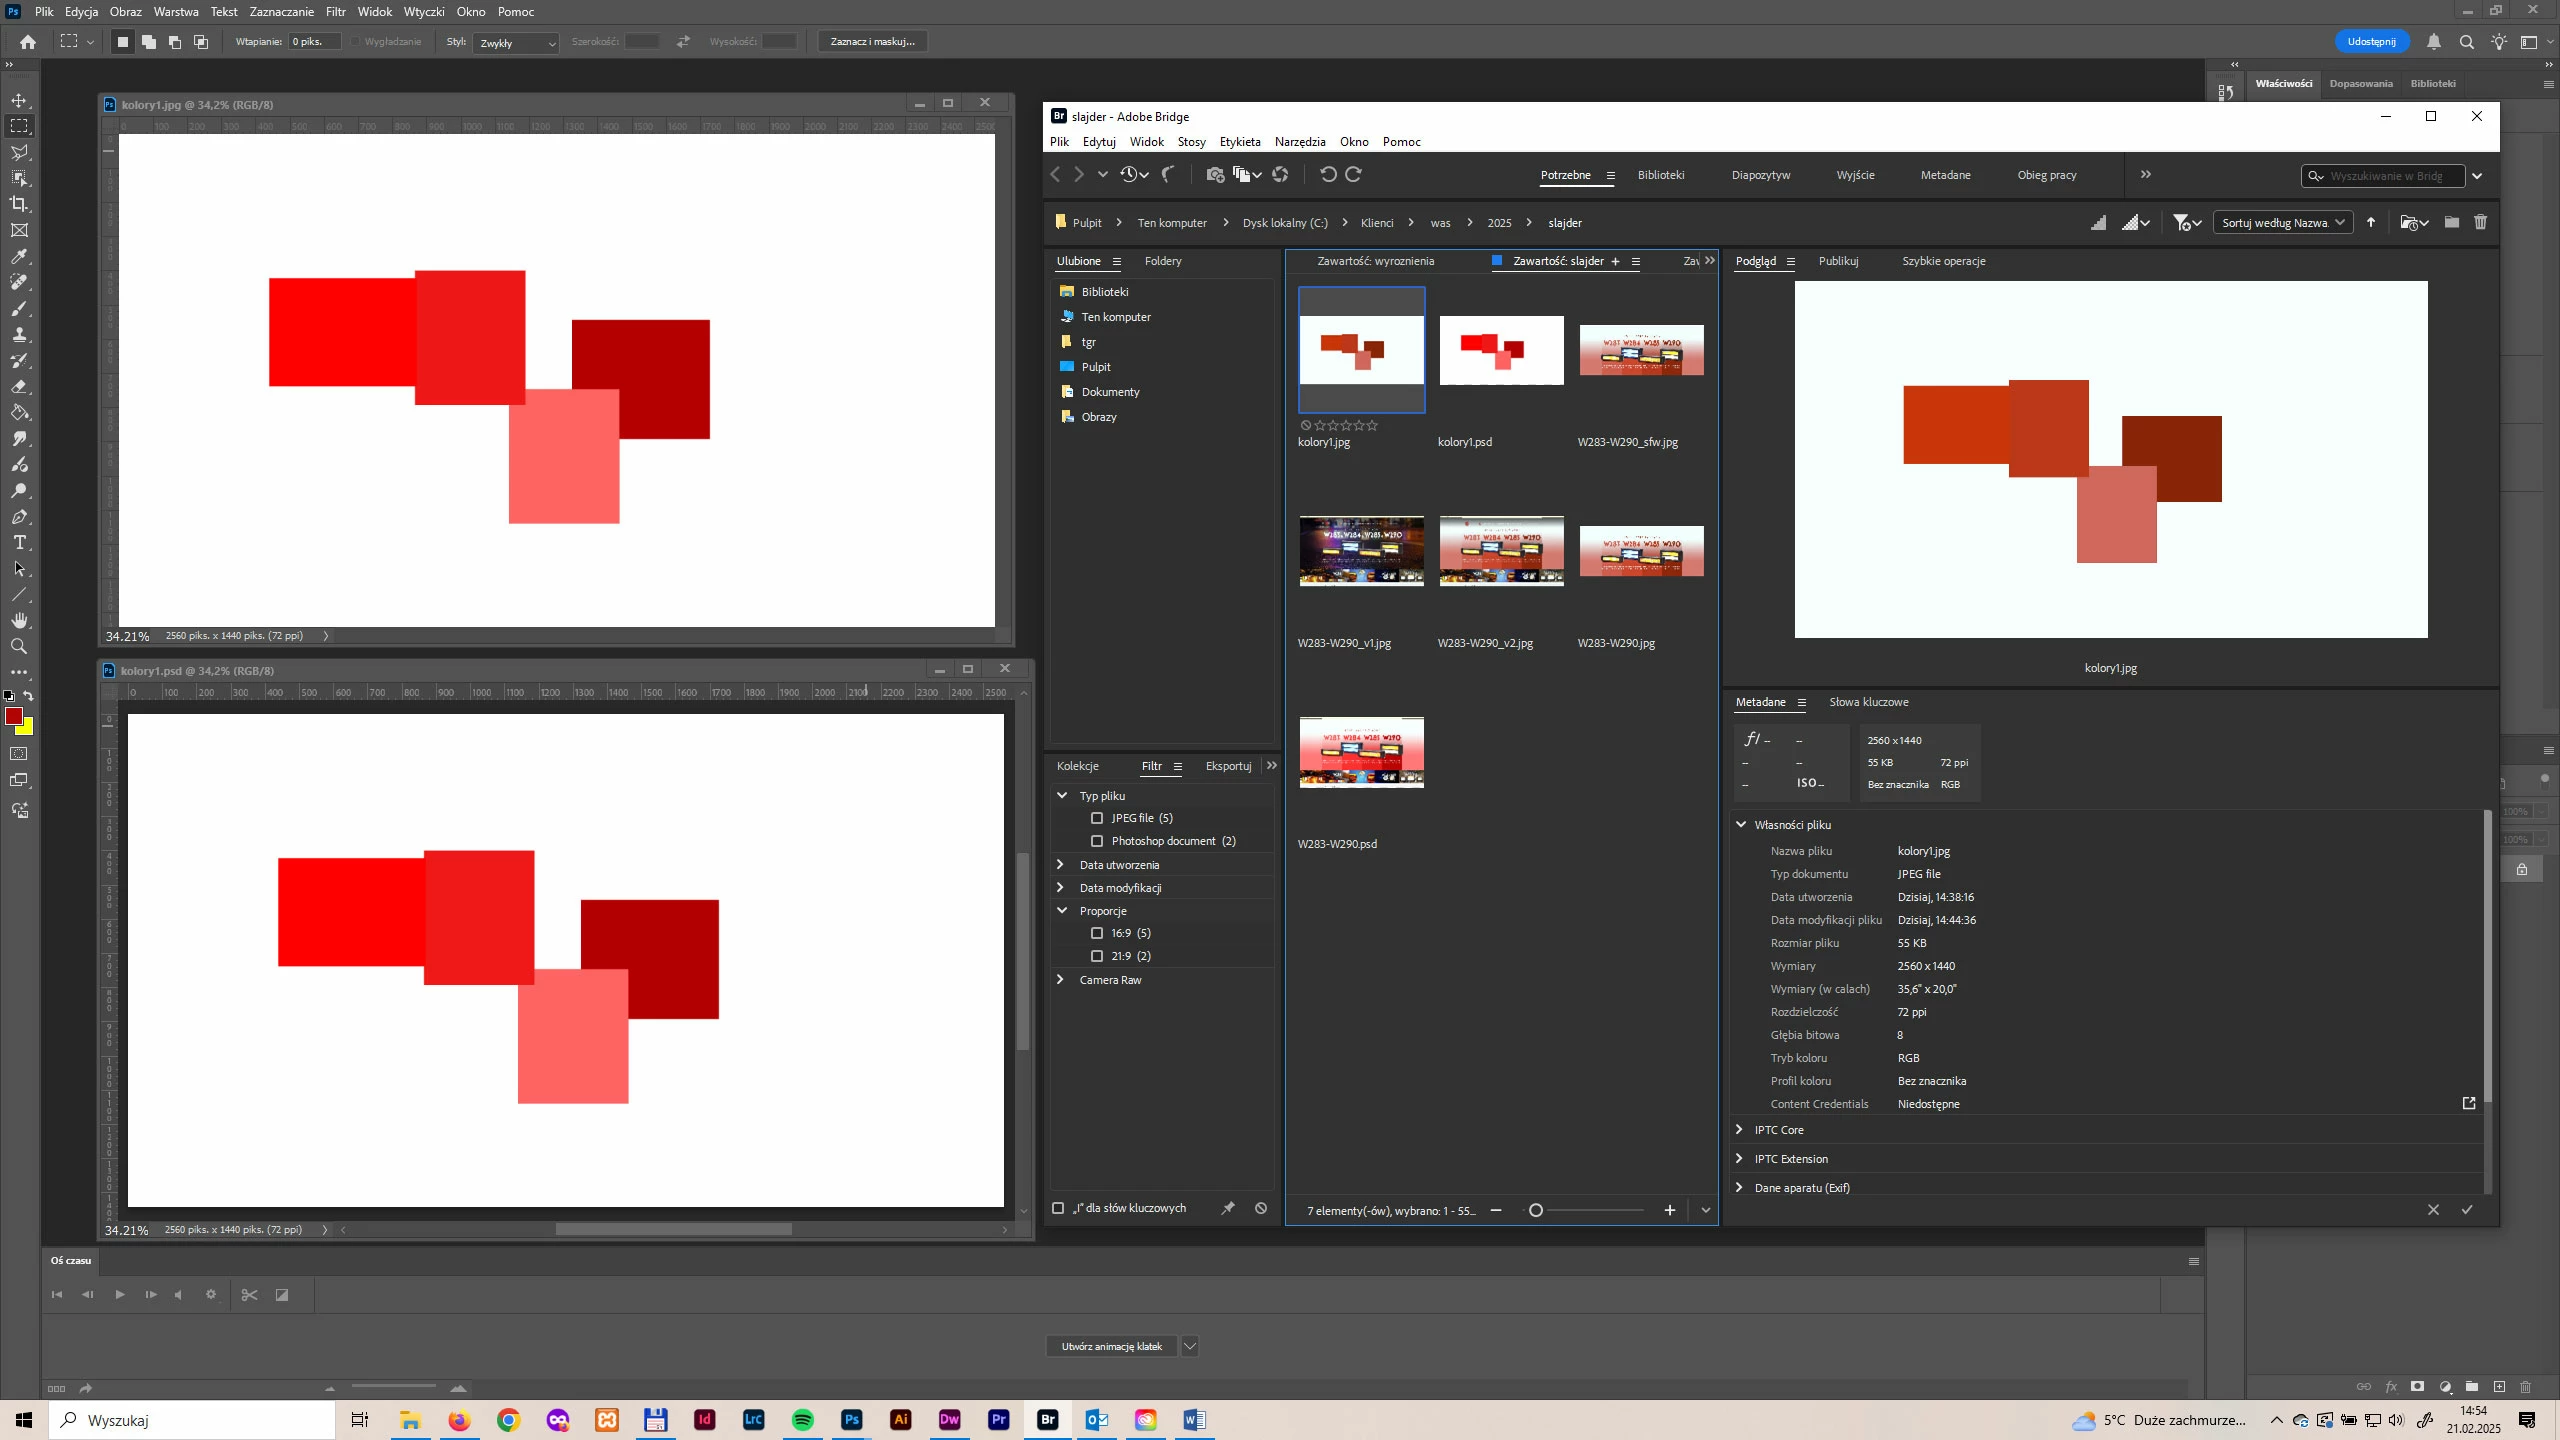
Task: Select the Type tool
Action: tap(19, 543)
